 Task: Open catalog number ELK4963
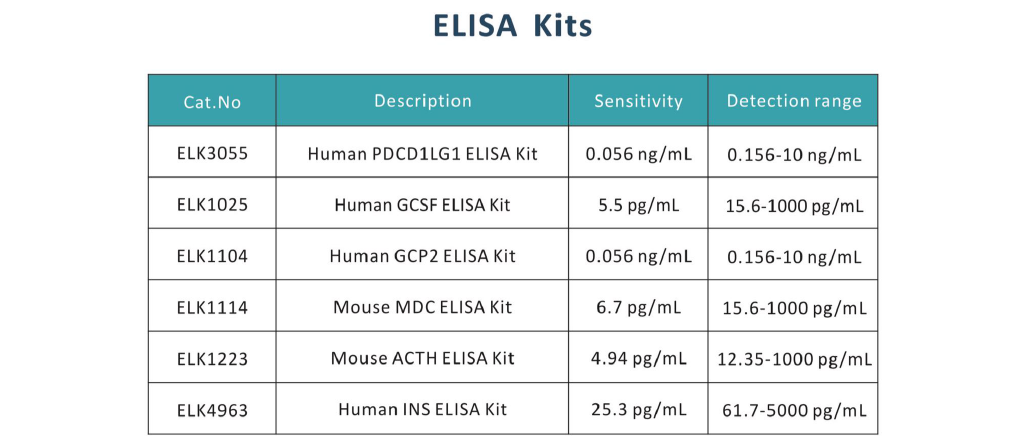tap(212, 410)
